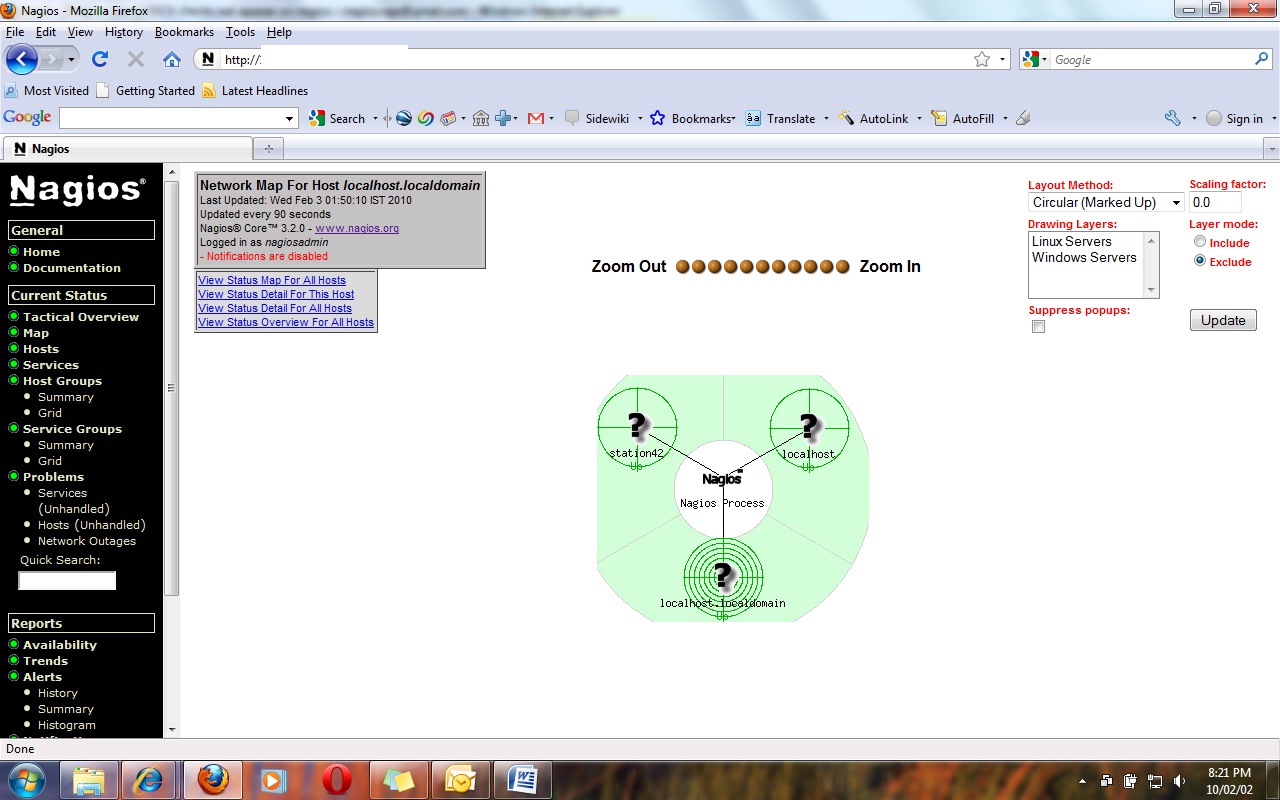Click the Windows Start orb
This screenshot has height=800, width=1280.
tap(26, 779)
